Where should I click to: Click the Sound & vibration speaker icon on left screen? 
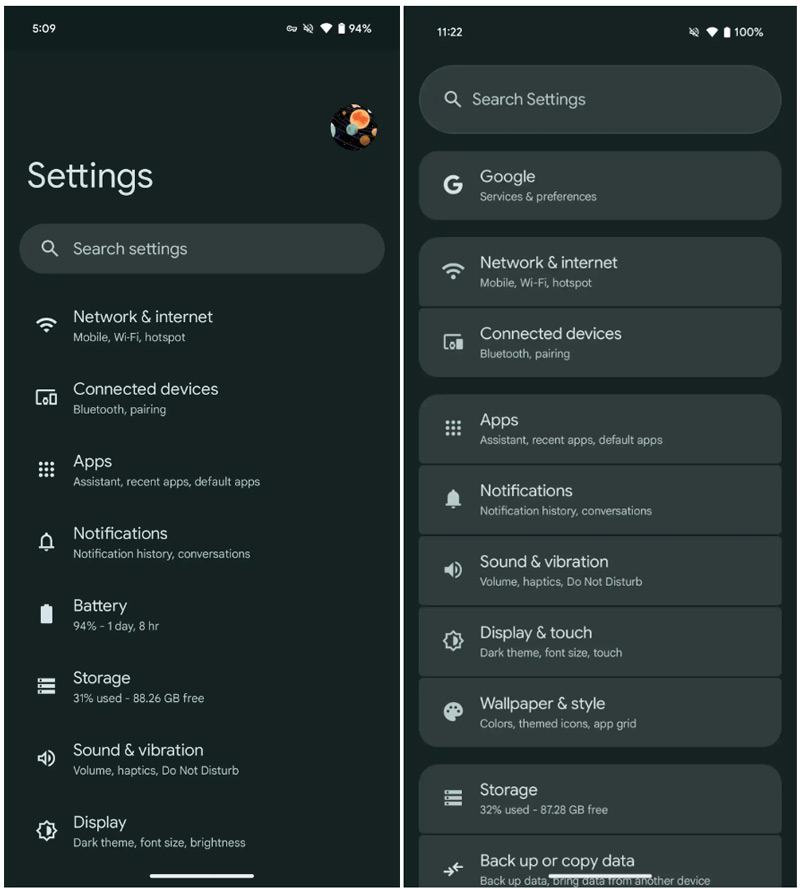coord(46,758)
